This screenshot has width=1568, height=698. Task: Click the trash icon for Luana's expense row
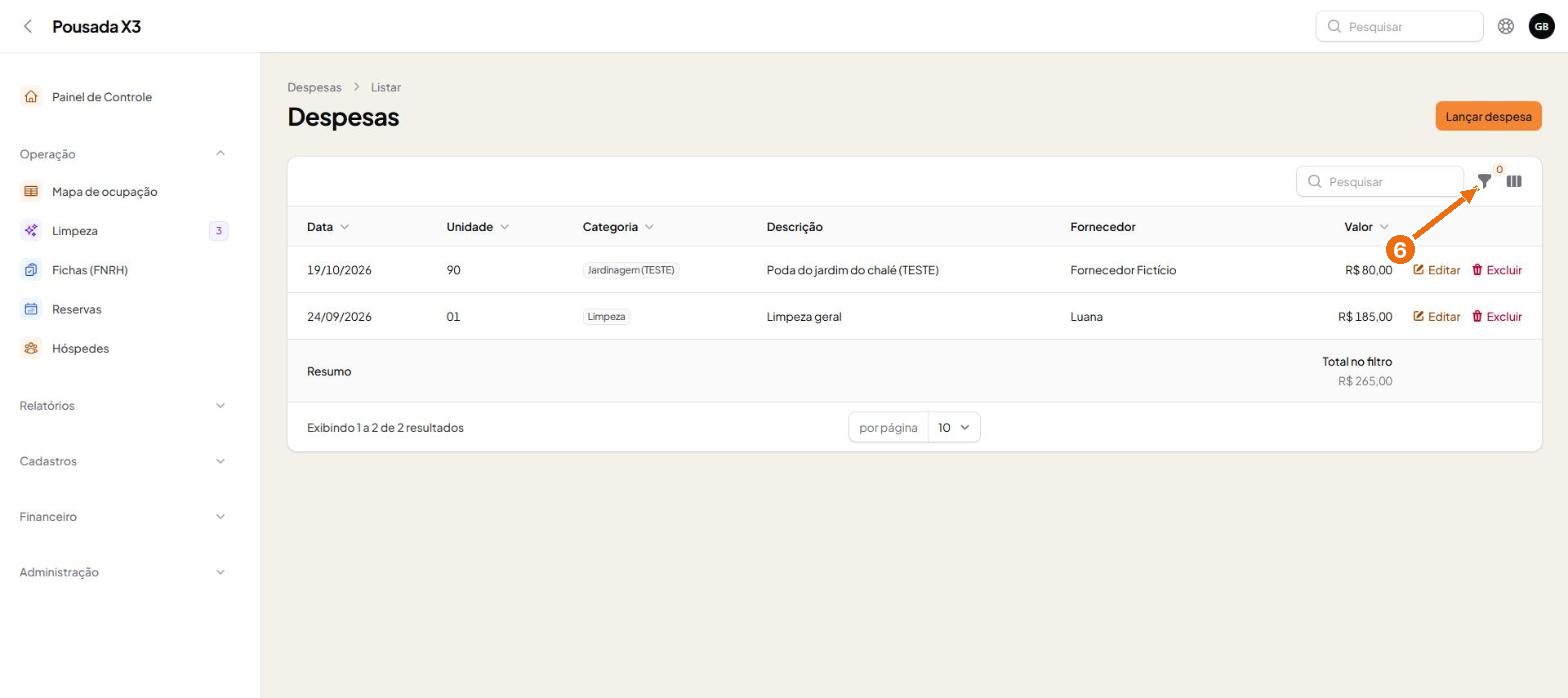click(1477, 317)
